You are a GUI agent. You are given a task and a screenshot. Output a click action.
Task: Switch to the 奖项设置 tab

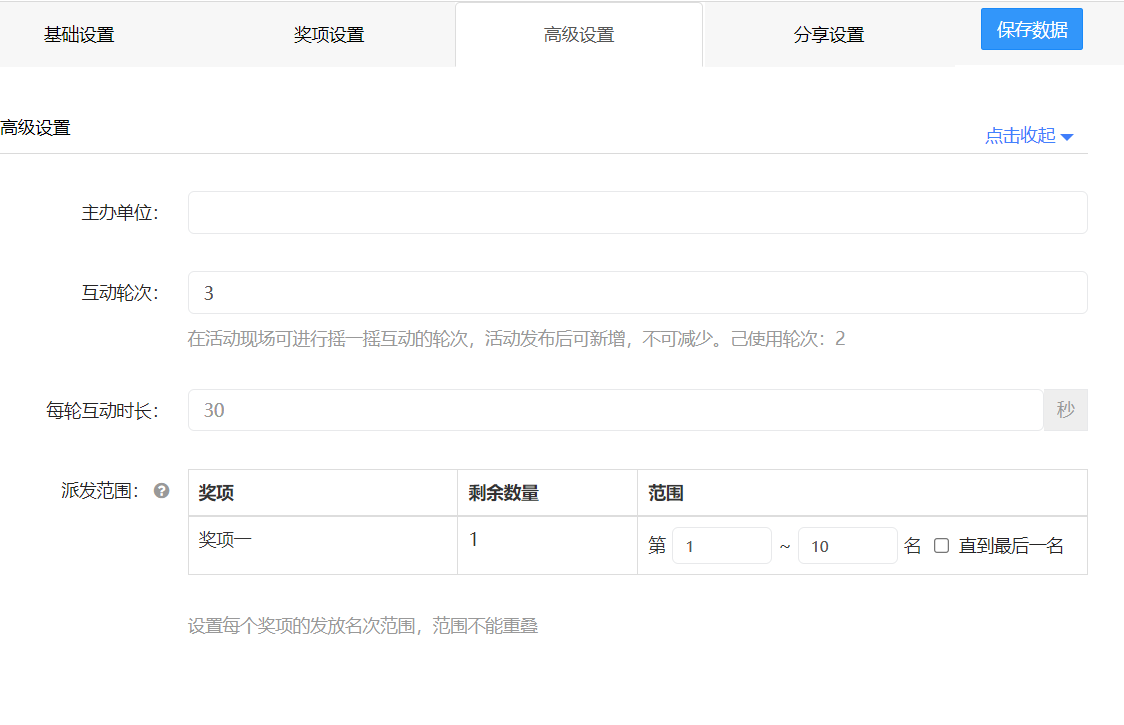pos(329,33)
